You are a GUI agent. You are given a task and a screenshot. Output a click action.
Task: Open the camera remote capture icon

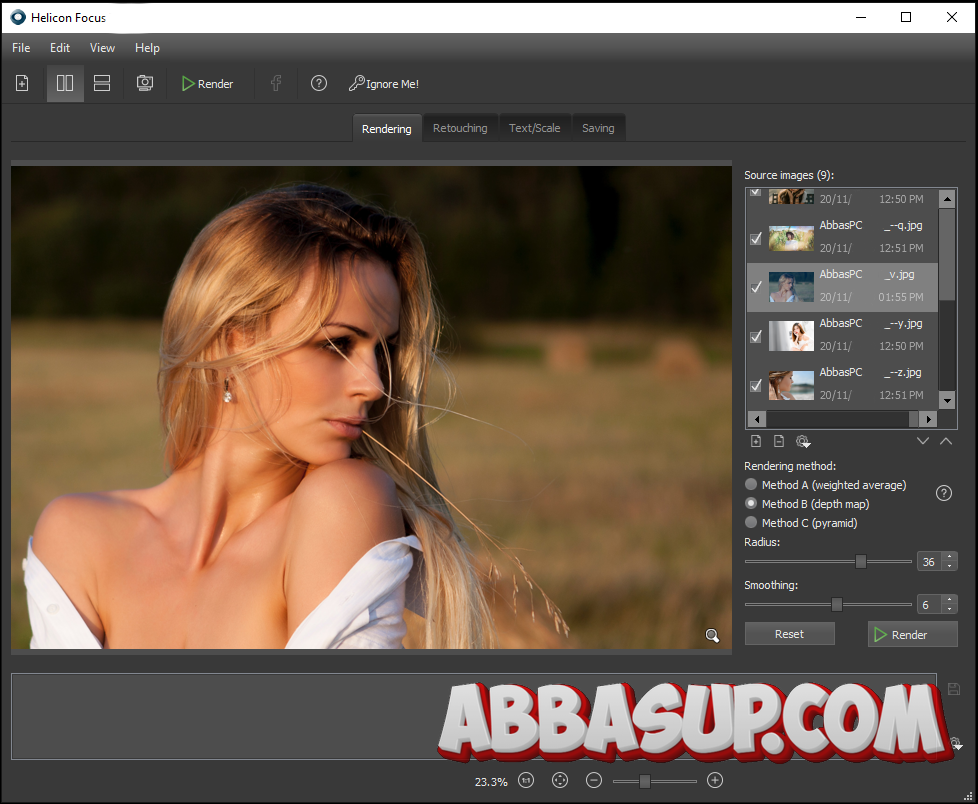[145, 83]
